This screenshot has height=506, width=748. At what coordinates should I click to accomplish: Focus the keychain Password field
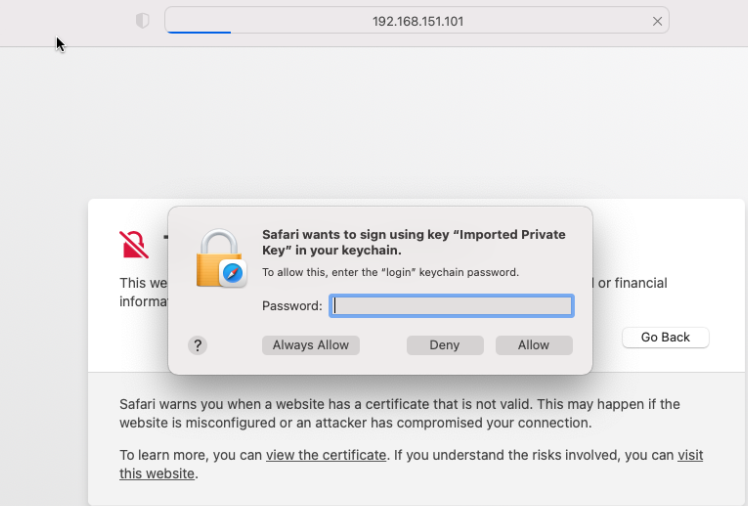tap(451, 306)
